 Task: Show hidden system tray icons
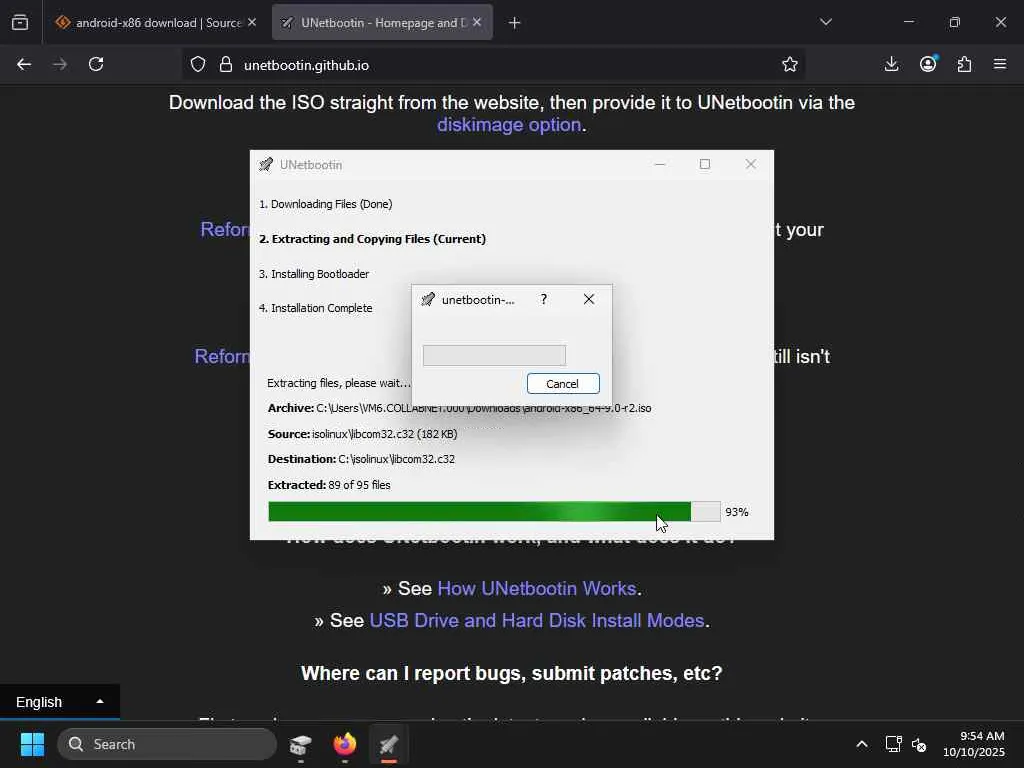coord(862,744)
